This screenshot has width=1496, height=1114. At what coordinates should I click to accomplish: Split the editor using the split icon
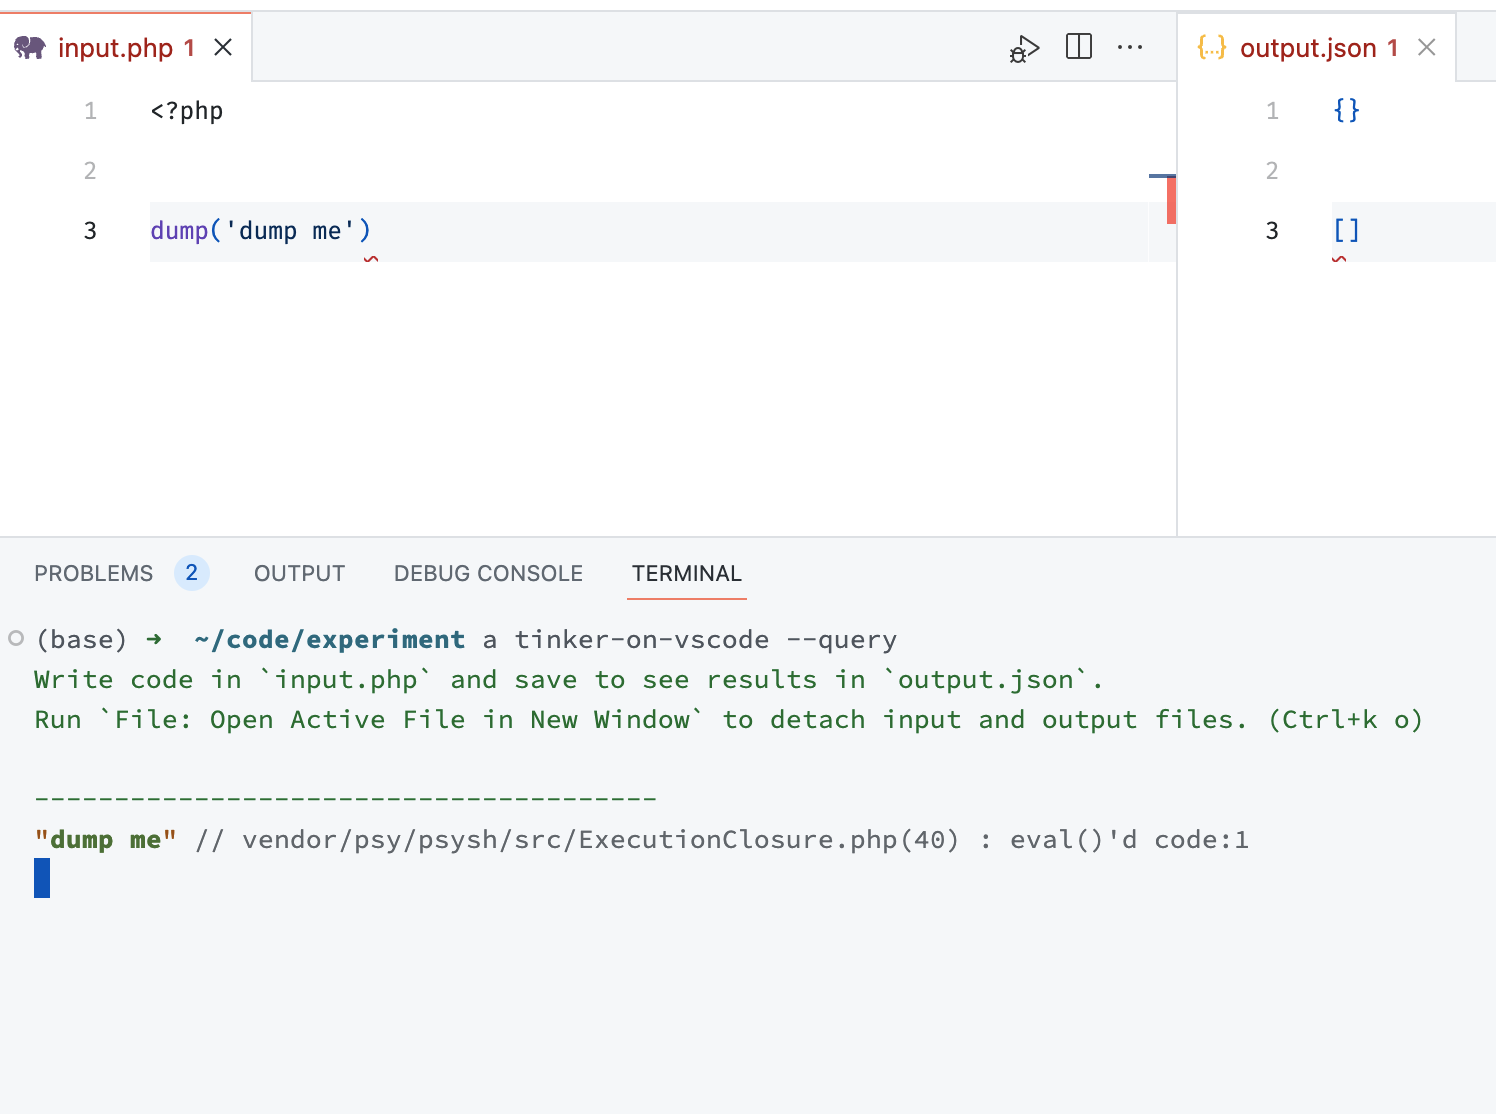click(1078, 46)
